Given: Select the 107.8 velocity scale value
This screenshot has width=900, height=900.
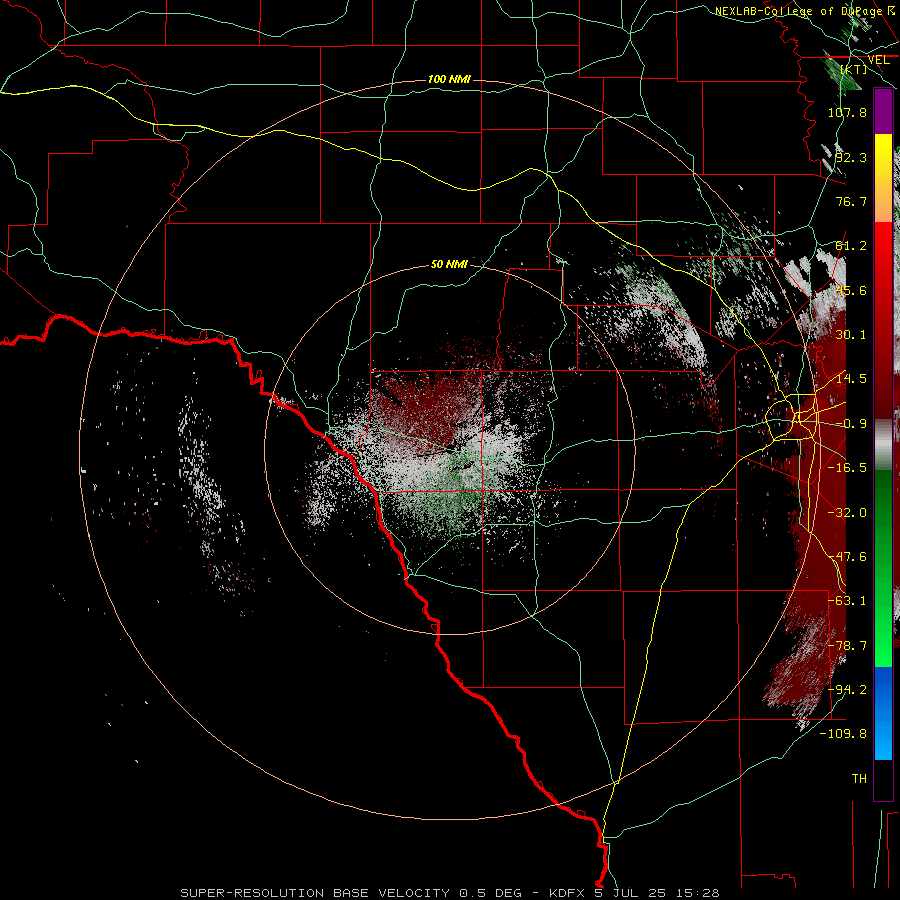Looking at the screenshot, I should click(847, 112).
